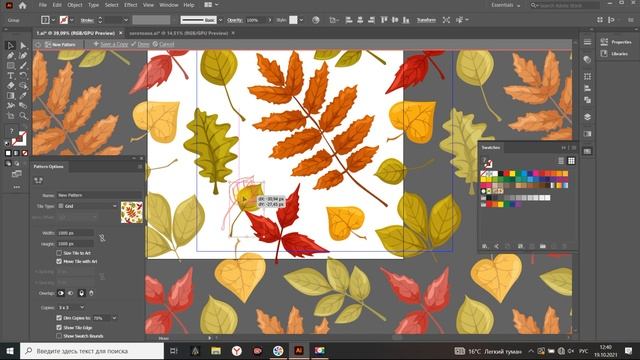Open Swatch Libraries menu icon
The height and width of the screenshot is (360, 640).
[x=485, y=246]
